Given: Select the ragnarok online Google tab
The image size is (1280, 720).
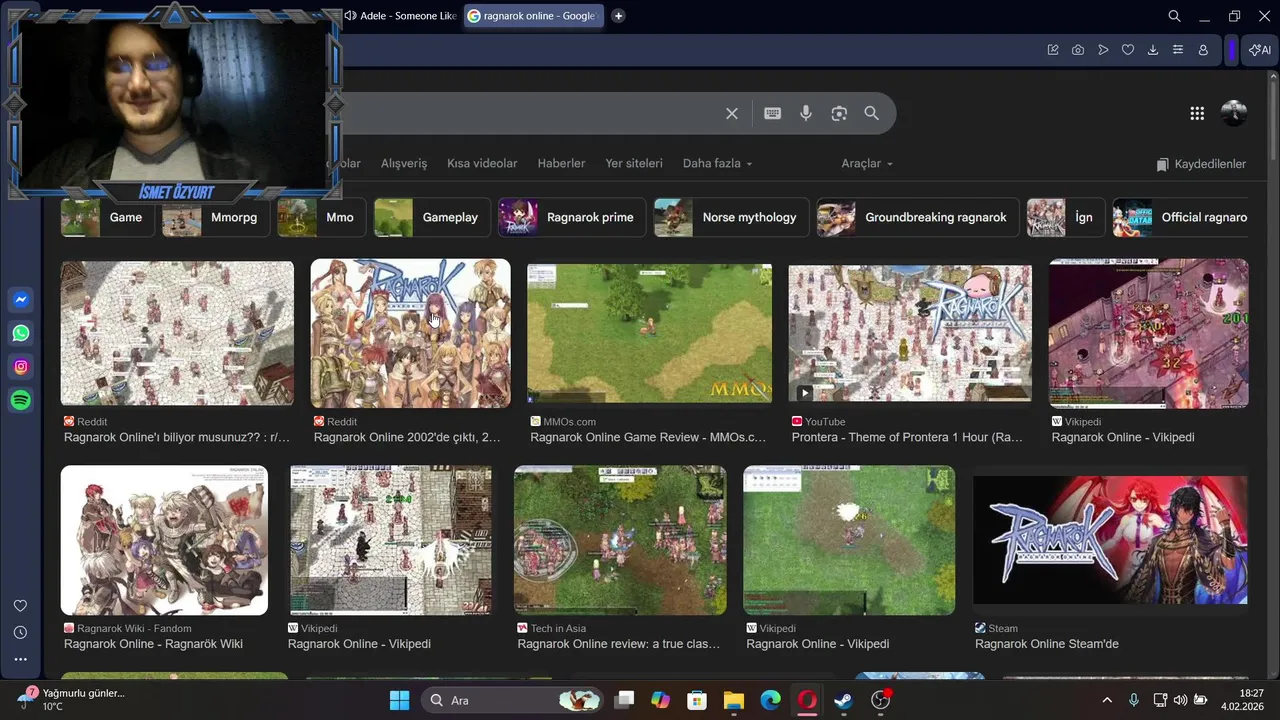Looking at the screenshot, I should pyautogui.click(x=534, y=16).
